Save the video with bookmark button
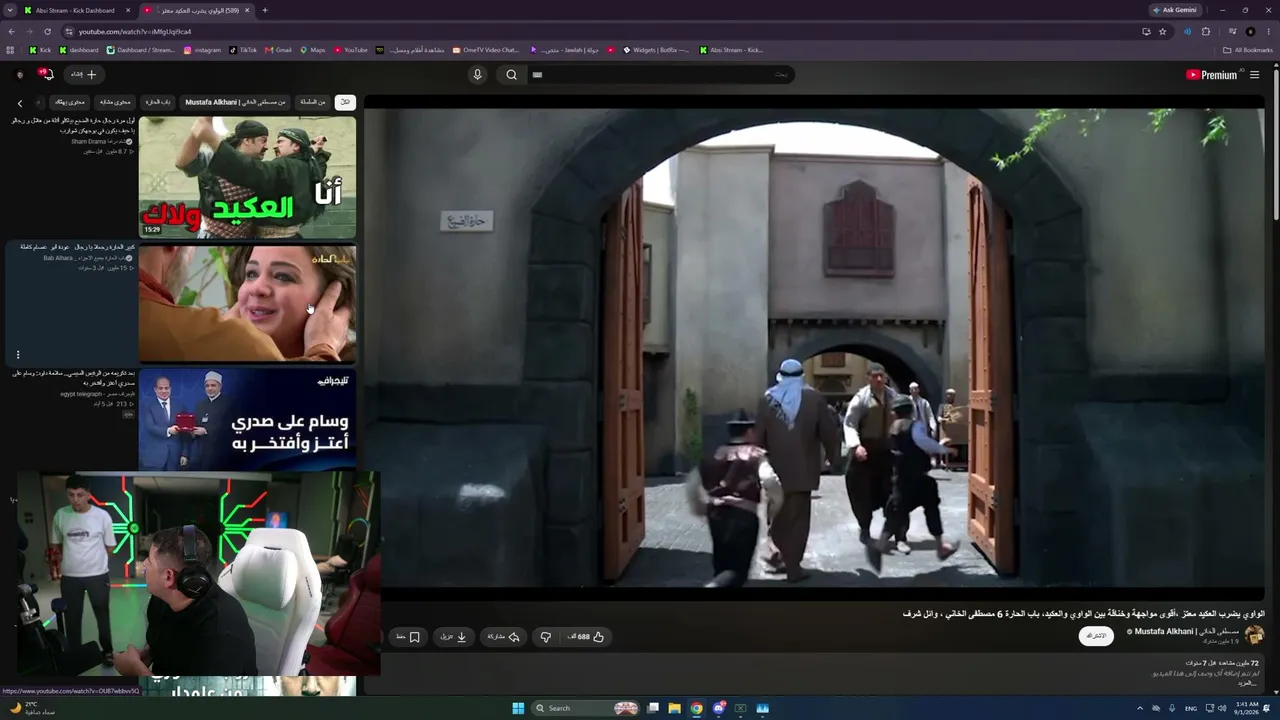 408,637
